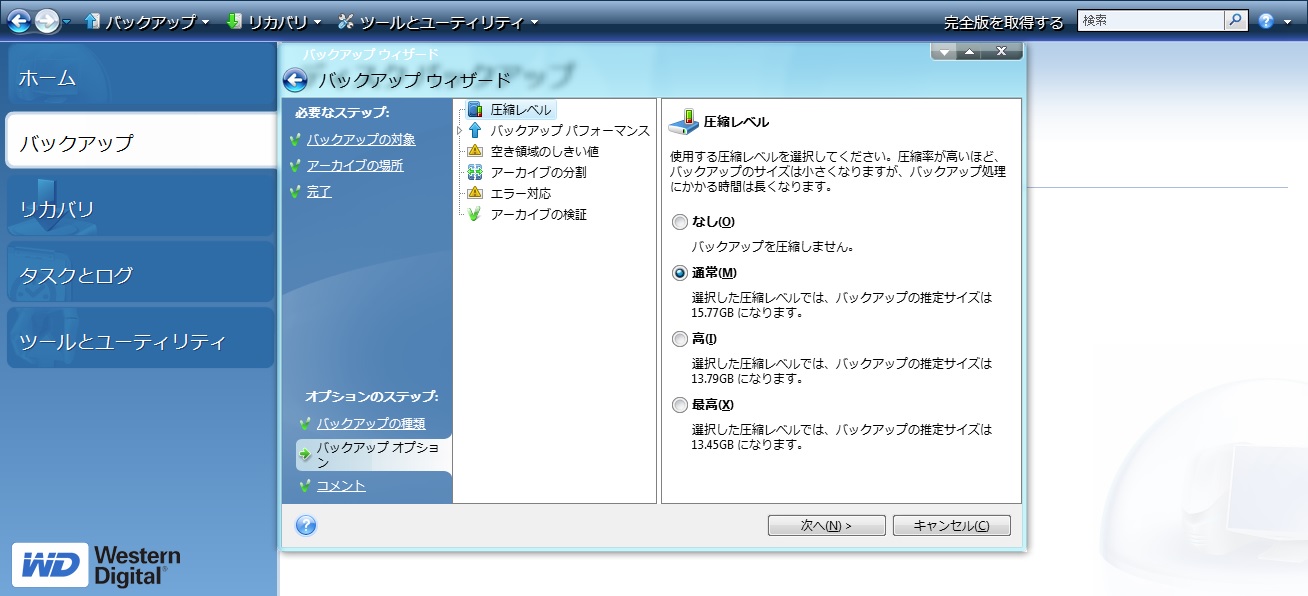Expand バックアップ パフォーマンス tree node

459,130
